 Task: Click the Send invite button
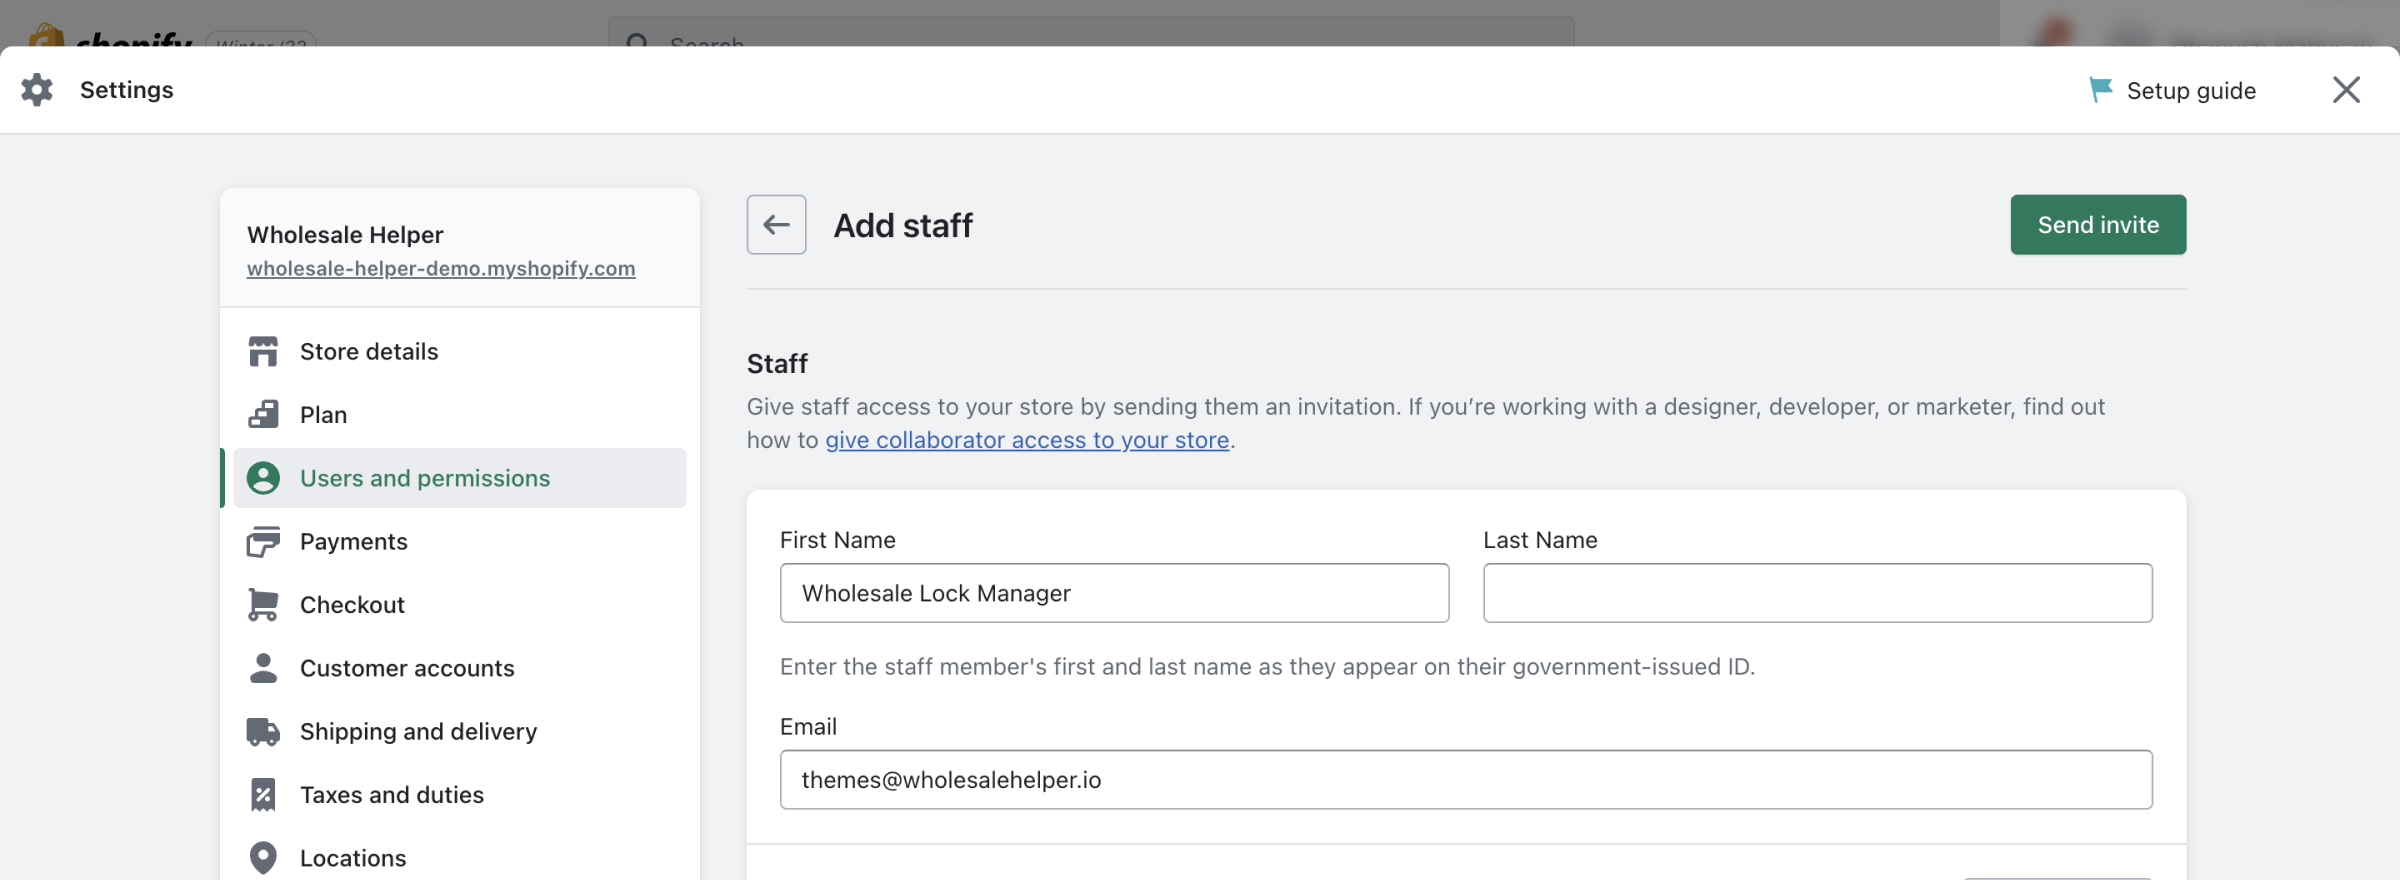pyautogui.click(x=2098, y=225)
